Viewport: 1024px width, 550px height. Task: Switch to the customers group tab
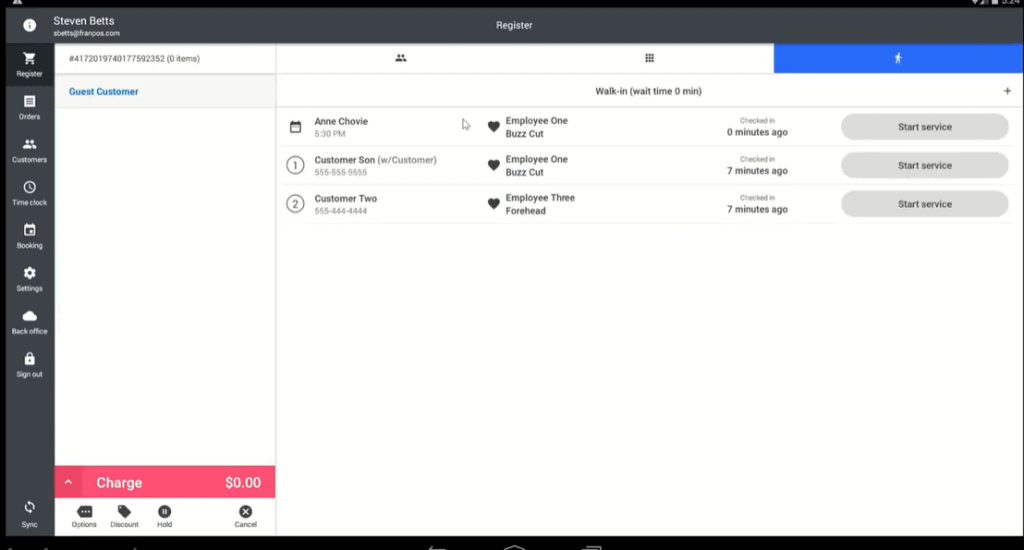coord(400,58)
